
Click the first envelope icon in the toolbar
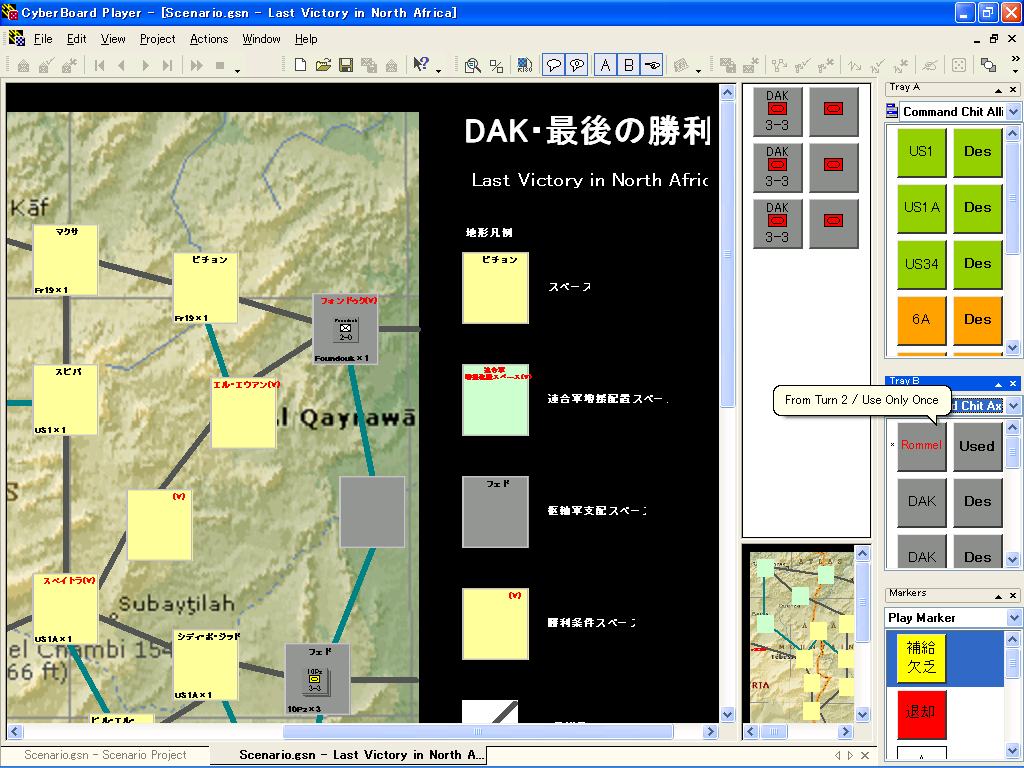[24, 65]
